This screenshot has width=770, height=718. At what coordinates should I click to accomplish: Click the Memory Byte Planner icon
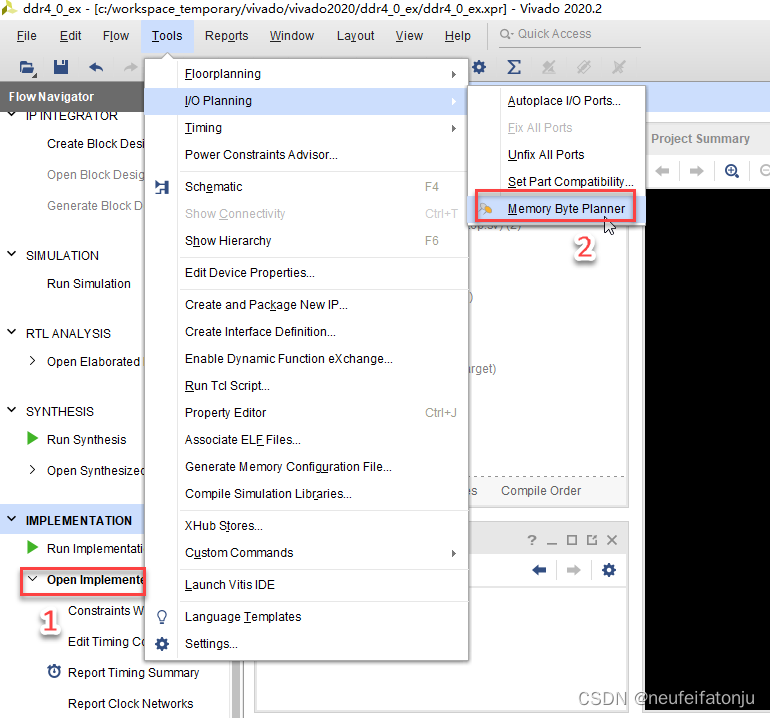click(486, 209)
